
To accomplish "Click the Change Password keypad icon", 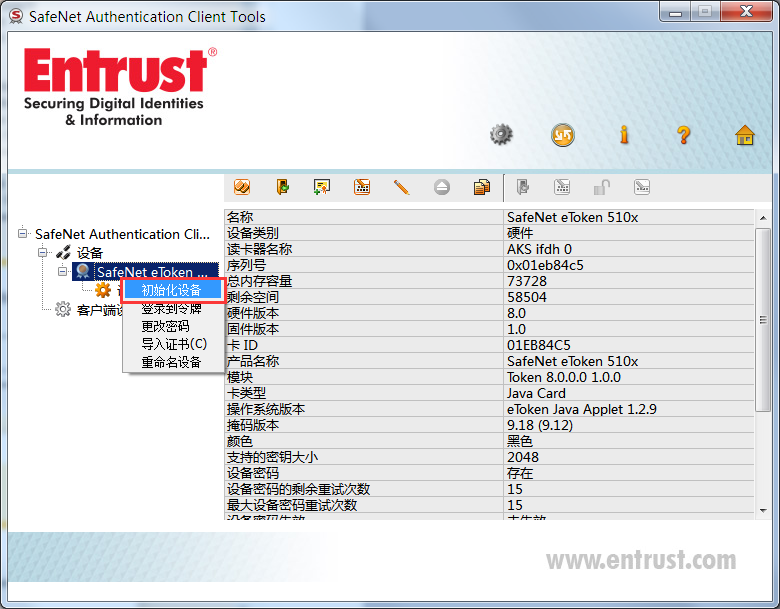I will tap(362, 187).
